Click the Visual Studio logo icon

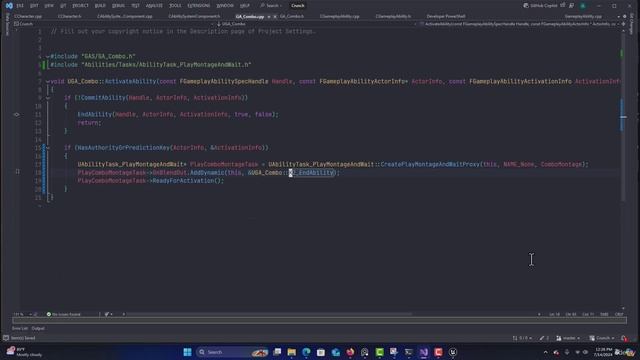(9, 6)
